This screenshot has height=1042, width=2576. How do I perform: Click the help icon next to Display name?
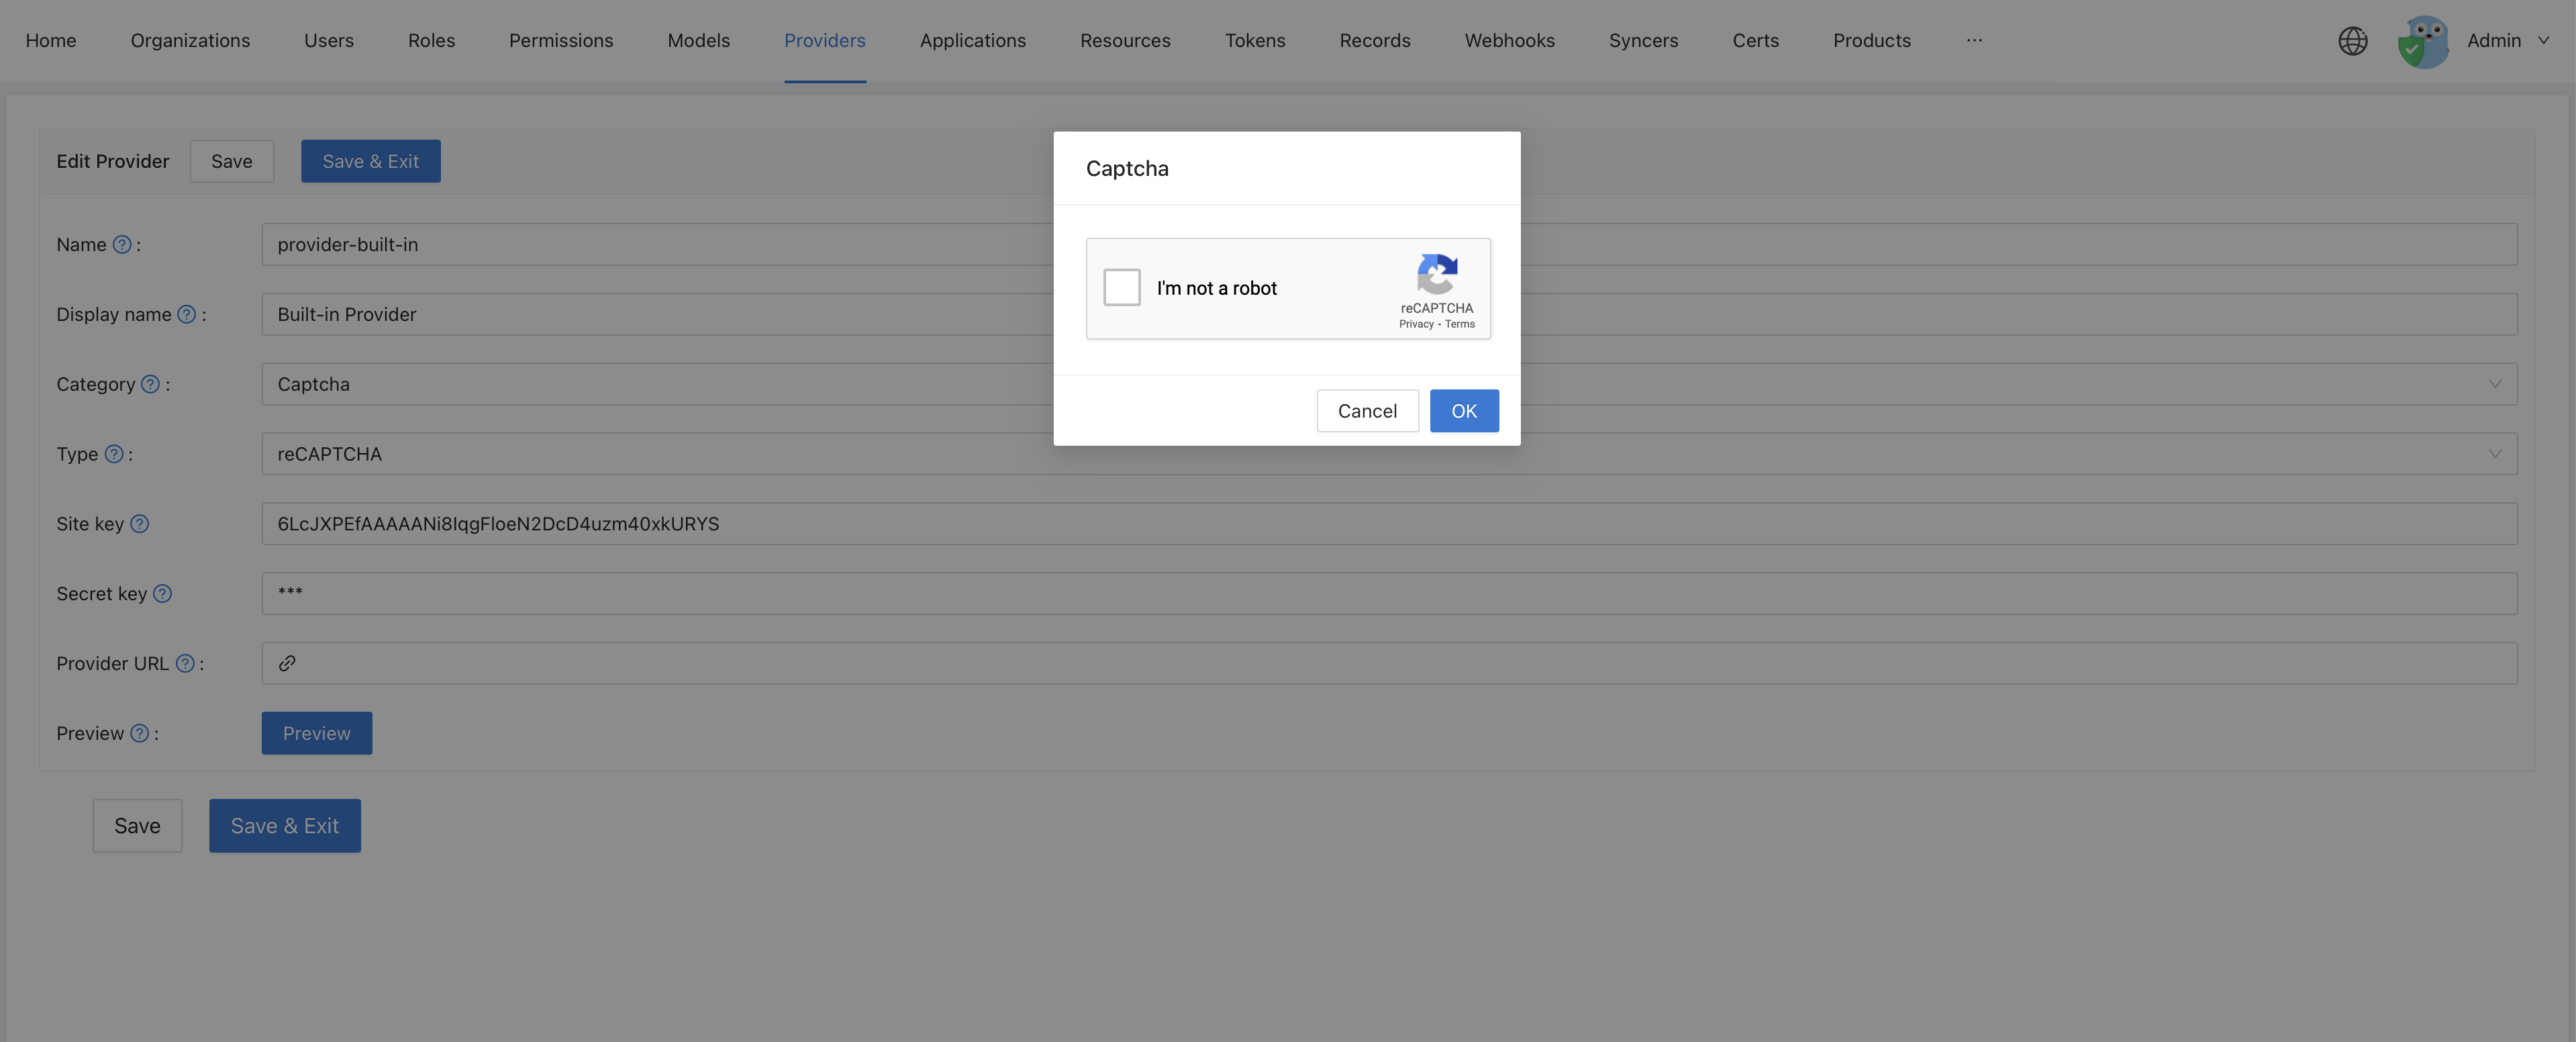tap(186, 314)
